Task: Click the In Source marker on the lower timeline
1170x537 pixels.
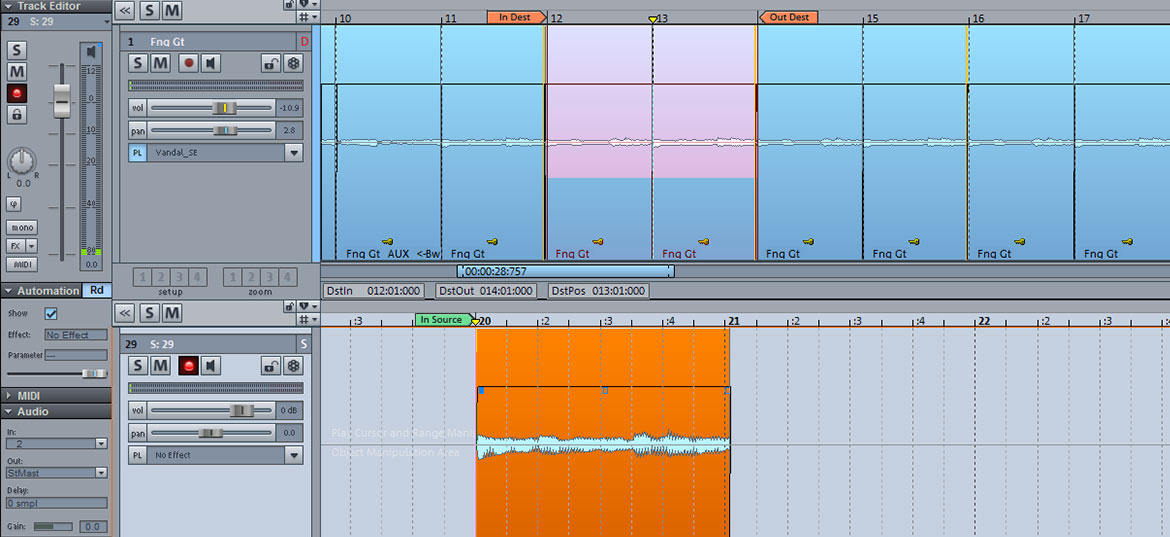Action: (444, 320)
